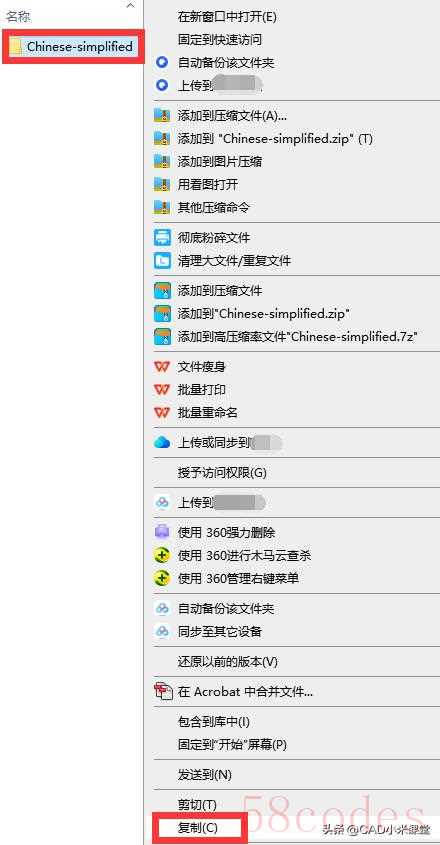440x845 pixels.
Task: Click the WPS icon next to 文件瘦身
Action: pos(162,367)
